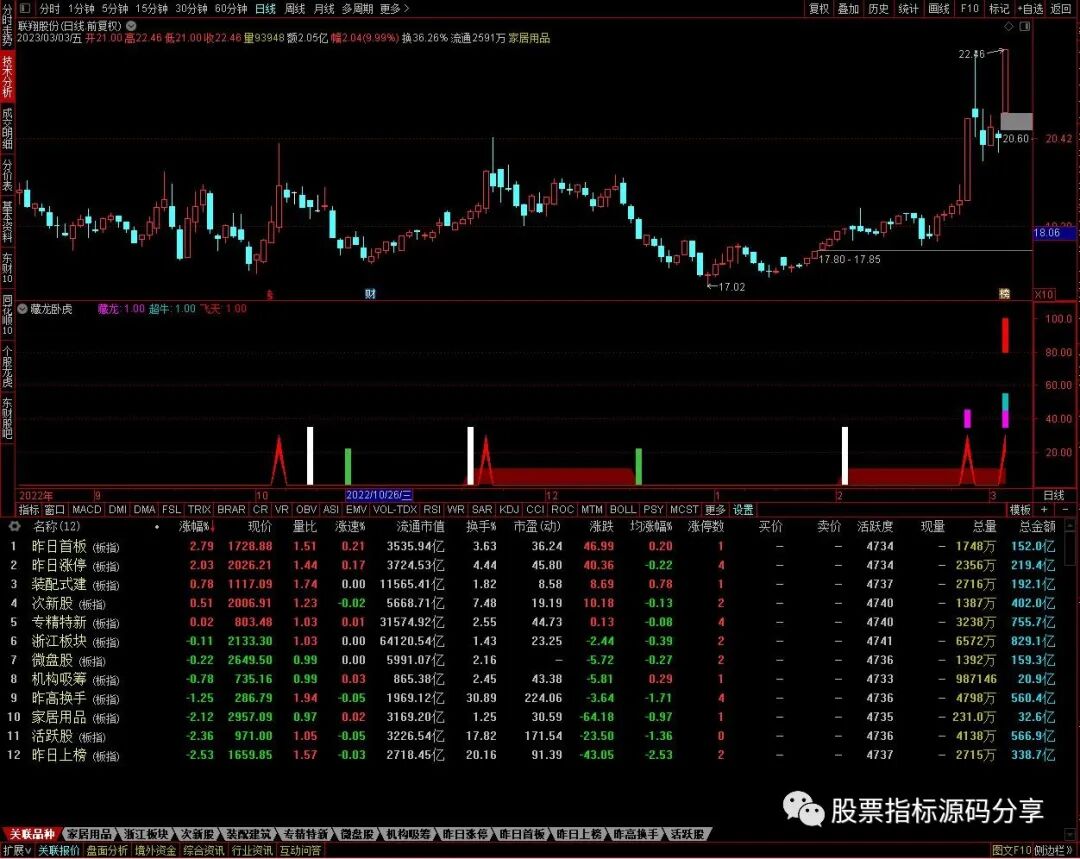Screen dimensions: 1080x859
Task: Open the 技术分析 sidebar tab
Action: coord(7,76)
